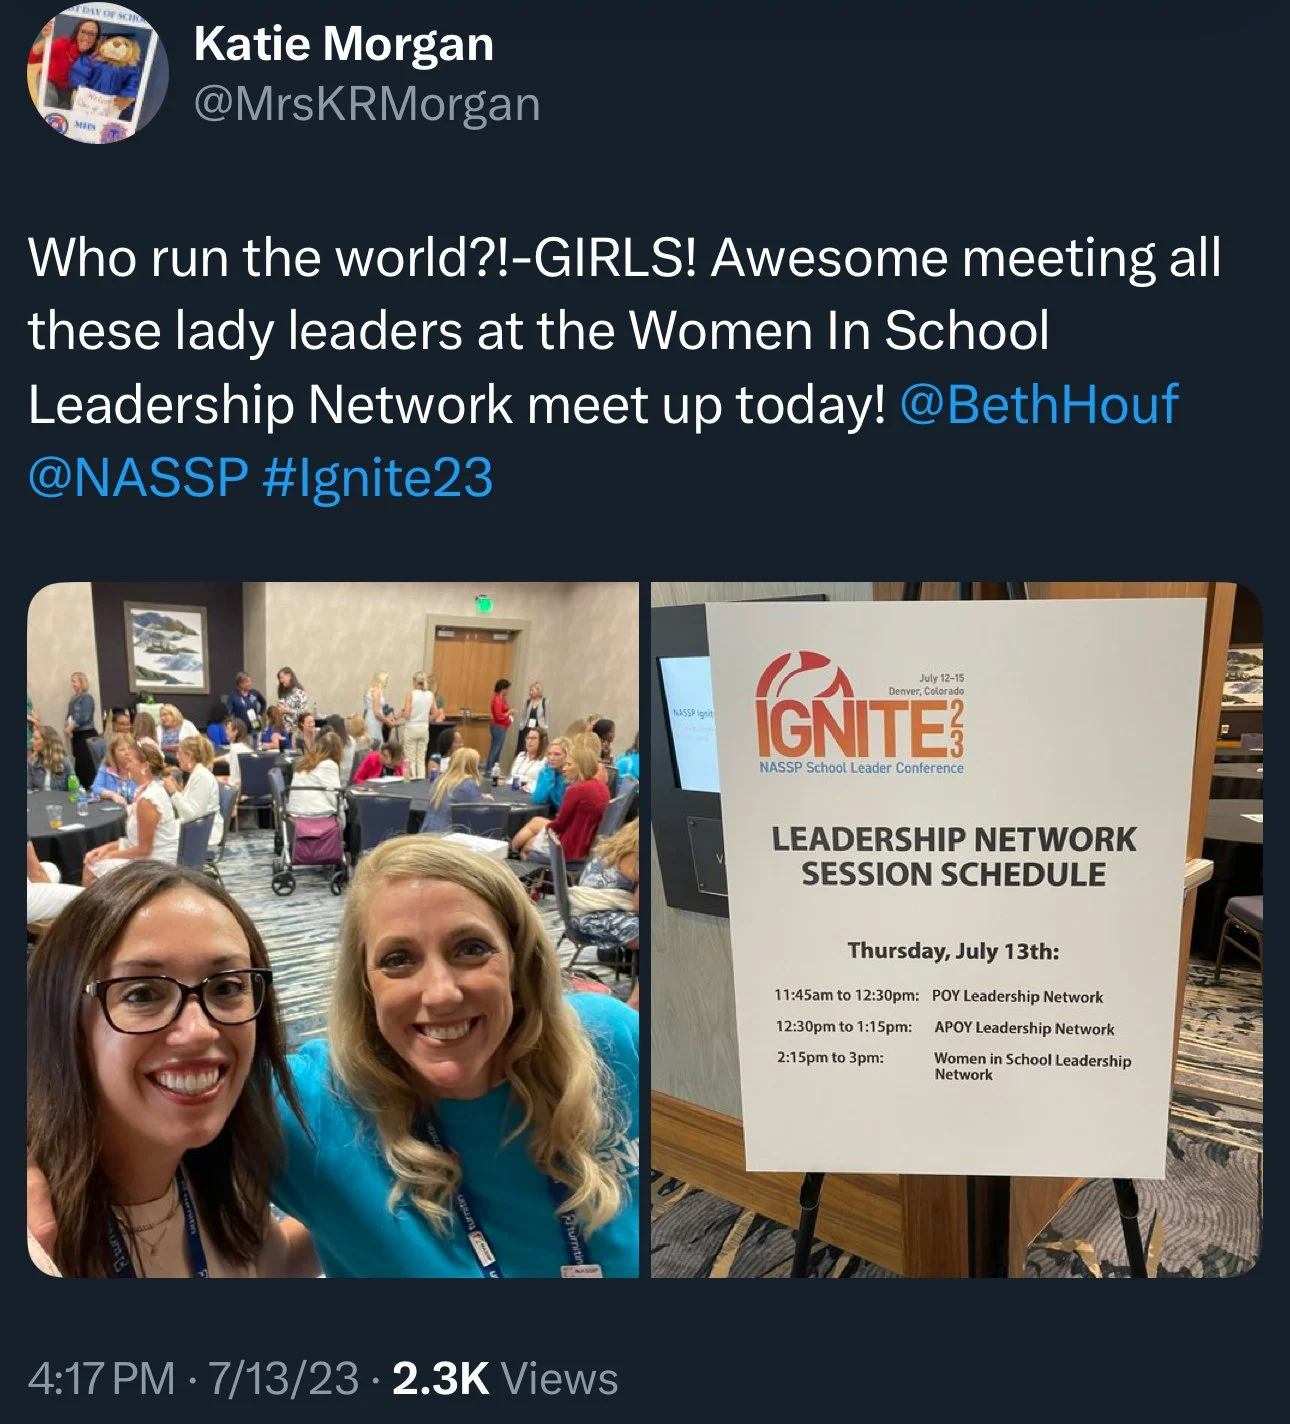Visit the @BethHouf mention

tap(1039, 404)
